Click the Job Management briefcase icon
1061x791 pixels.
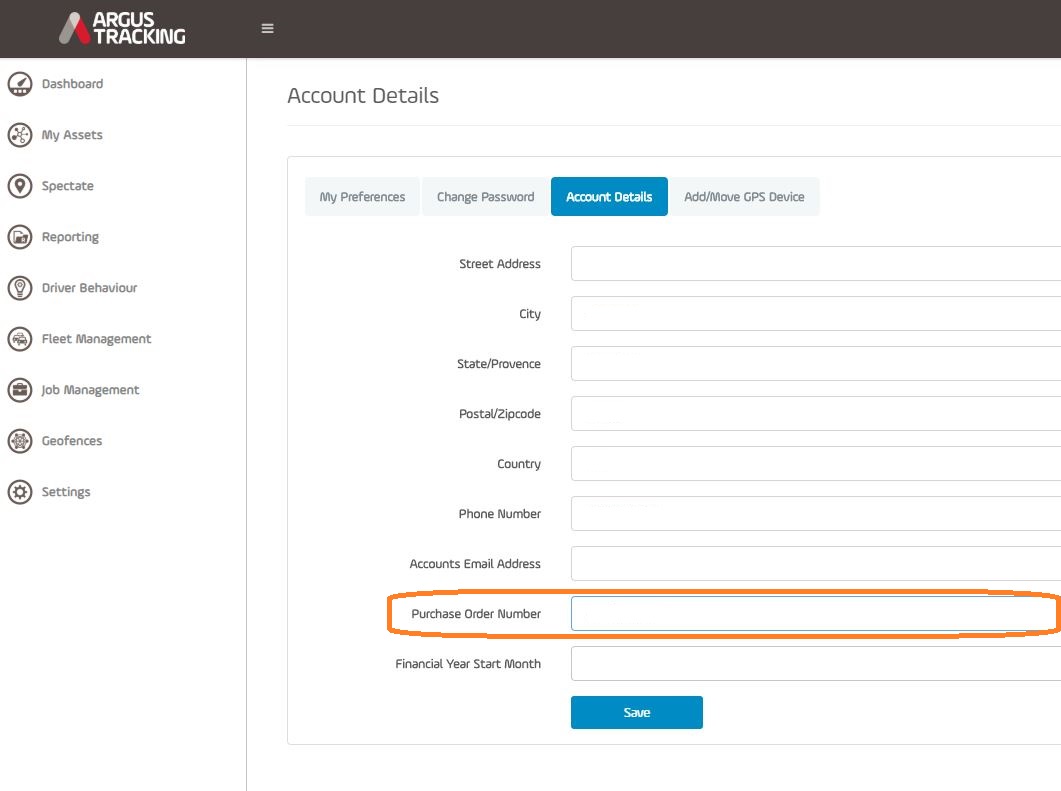point(20,390)
